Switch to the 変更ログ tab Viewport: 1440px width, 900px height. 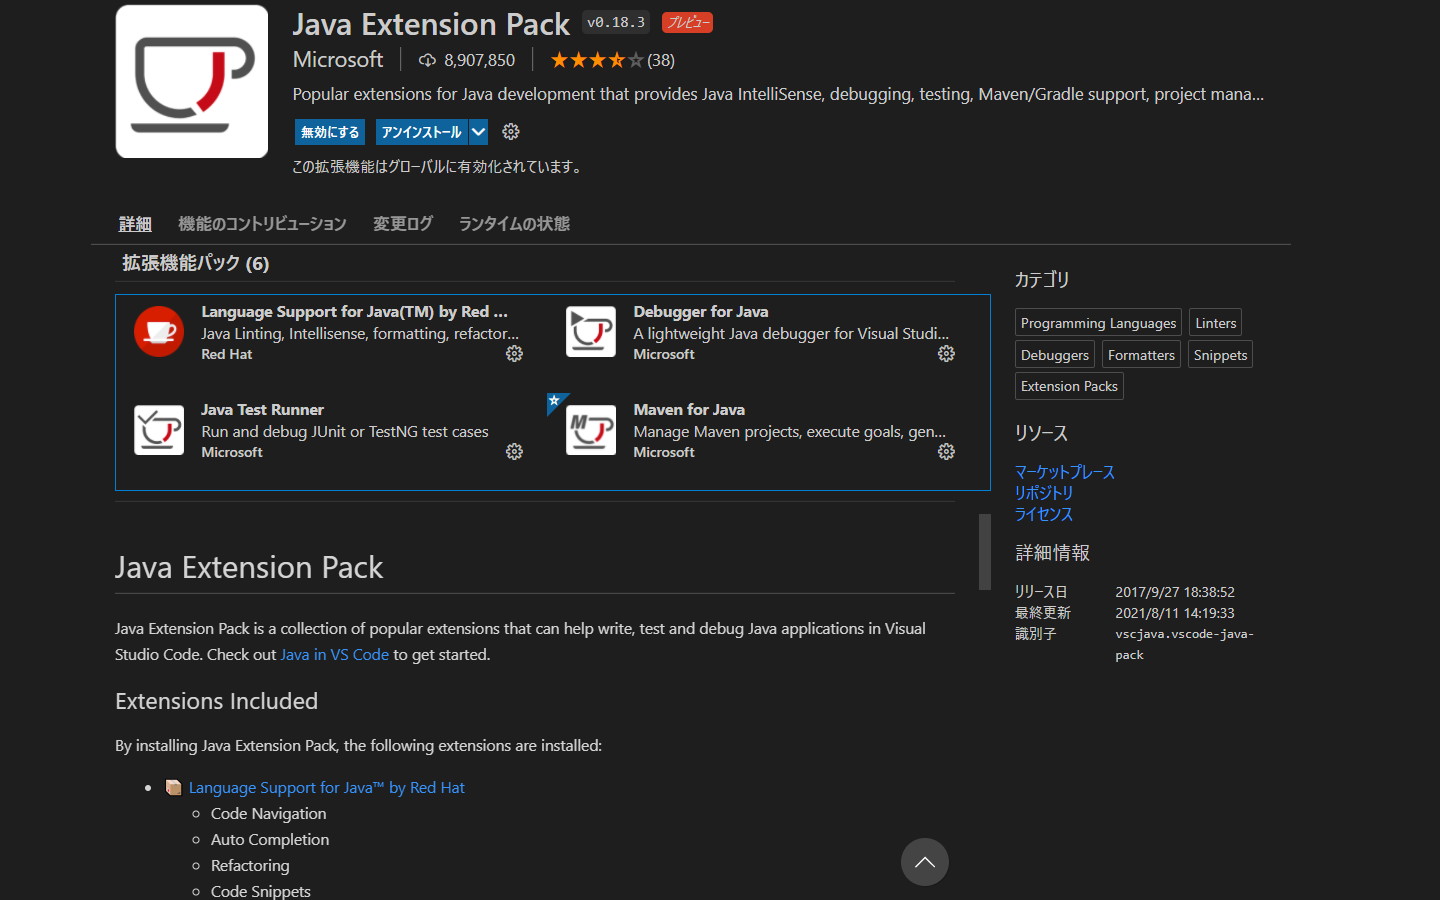pyautogui.click(x=403, y=224)
